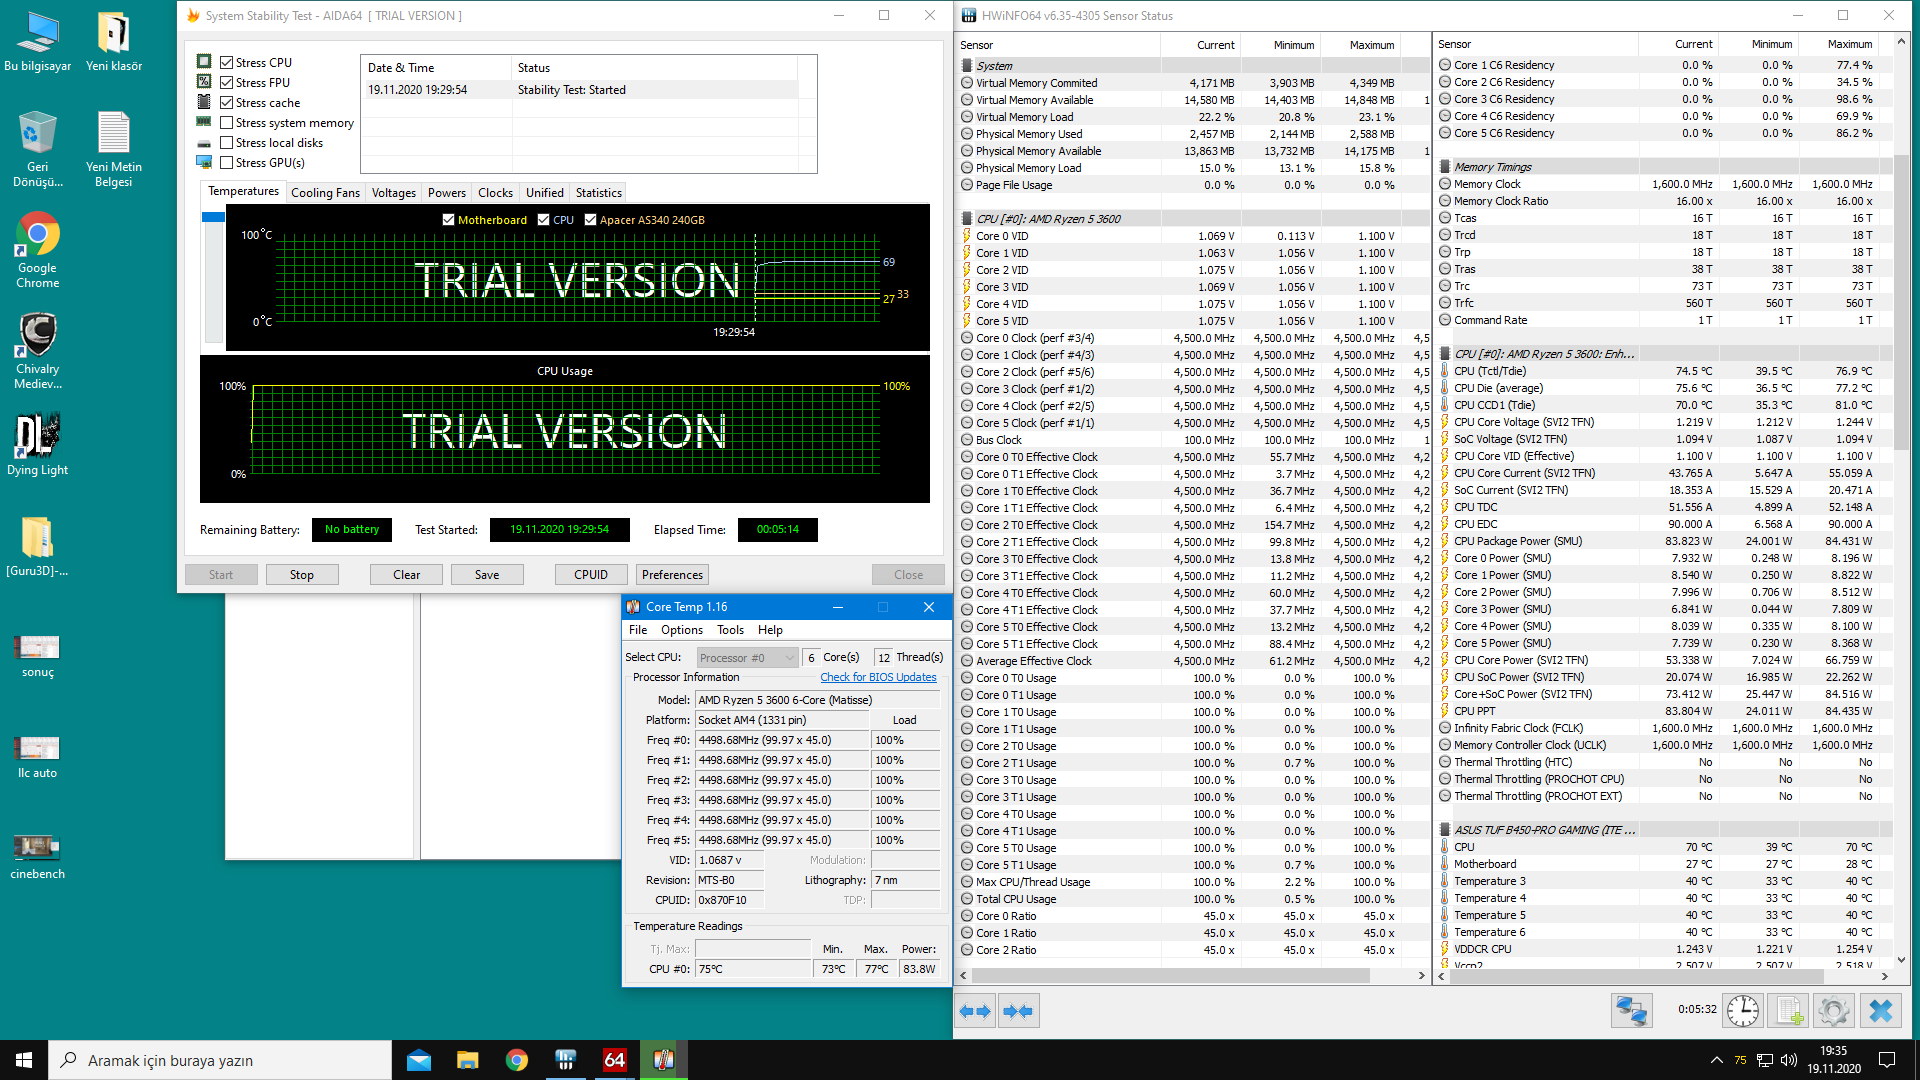Open Processor #0 dropdown in Core Temp

pos(747,657)
